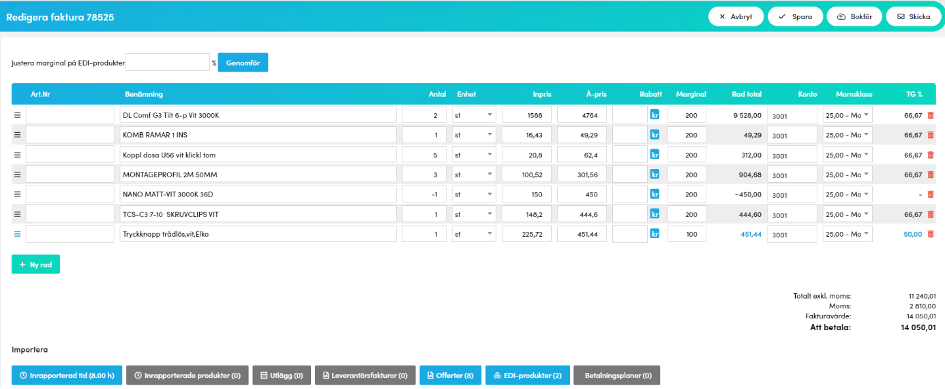Open Offerter (8) import

(451, 375)
